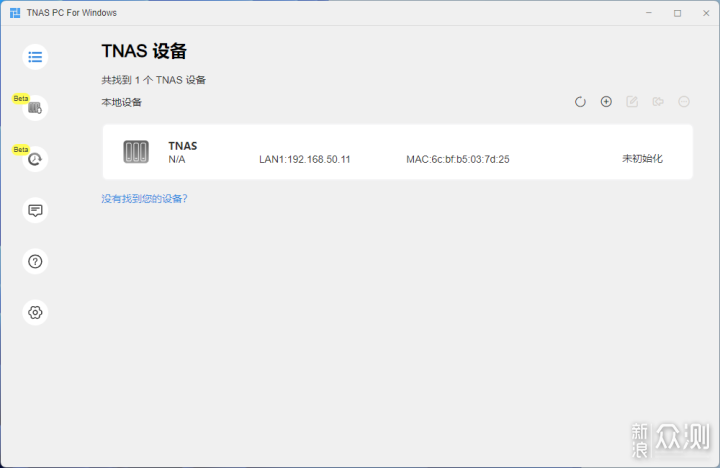720x468 pixels.
Task: Click the TNAS app logo in title bar
Action: pos(15,13)
